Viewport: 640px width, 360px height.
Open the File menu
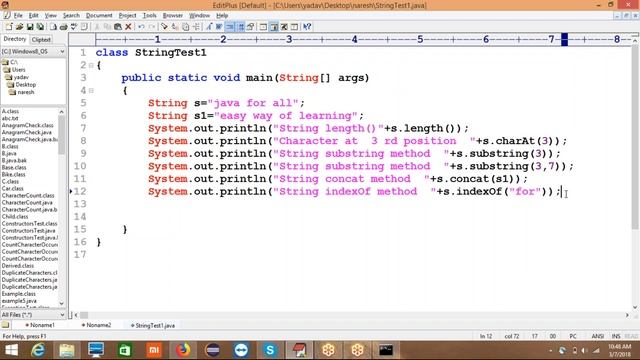[x=18, y=16]
